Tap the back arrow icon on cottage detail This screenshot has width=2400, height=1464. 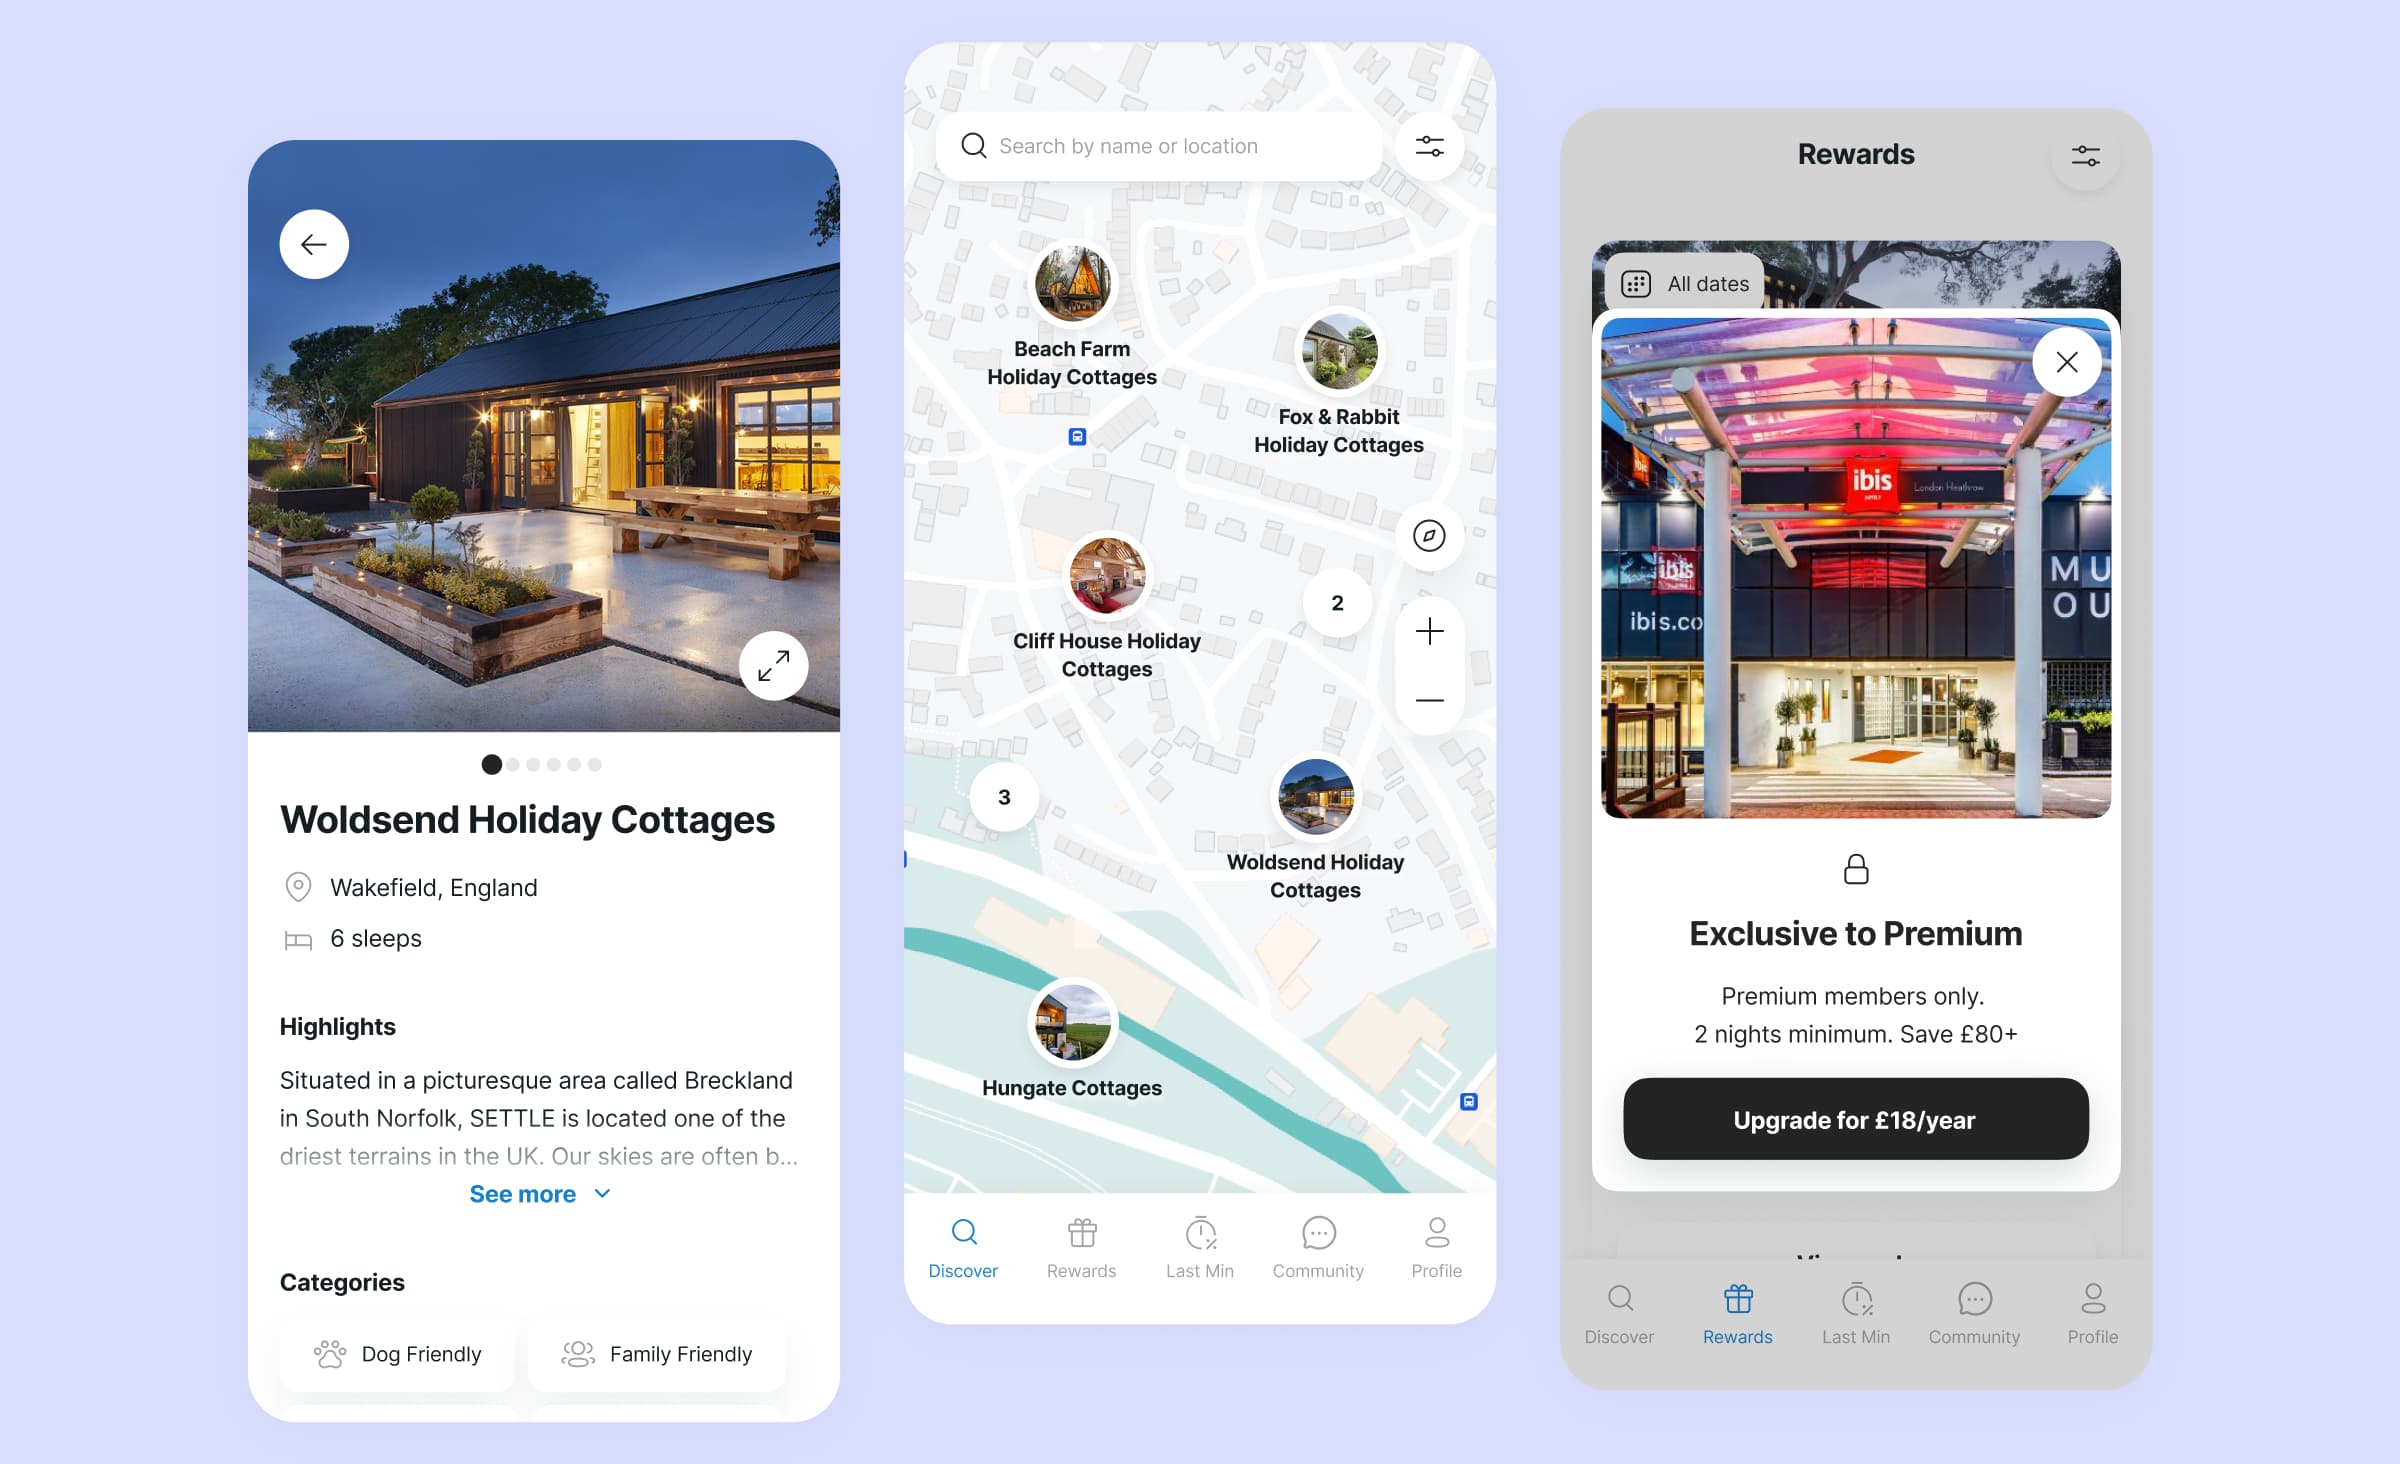315,243
